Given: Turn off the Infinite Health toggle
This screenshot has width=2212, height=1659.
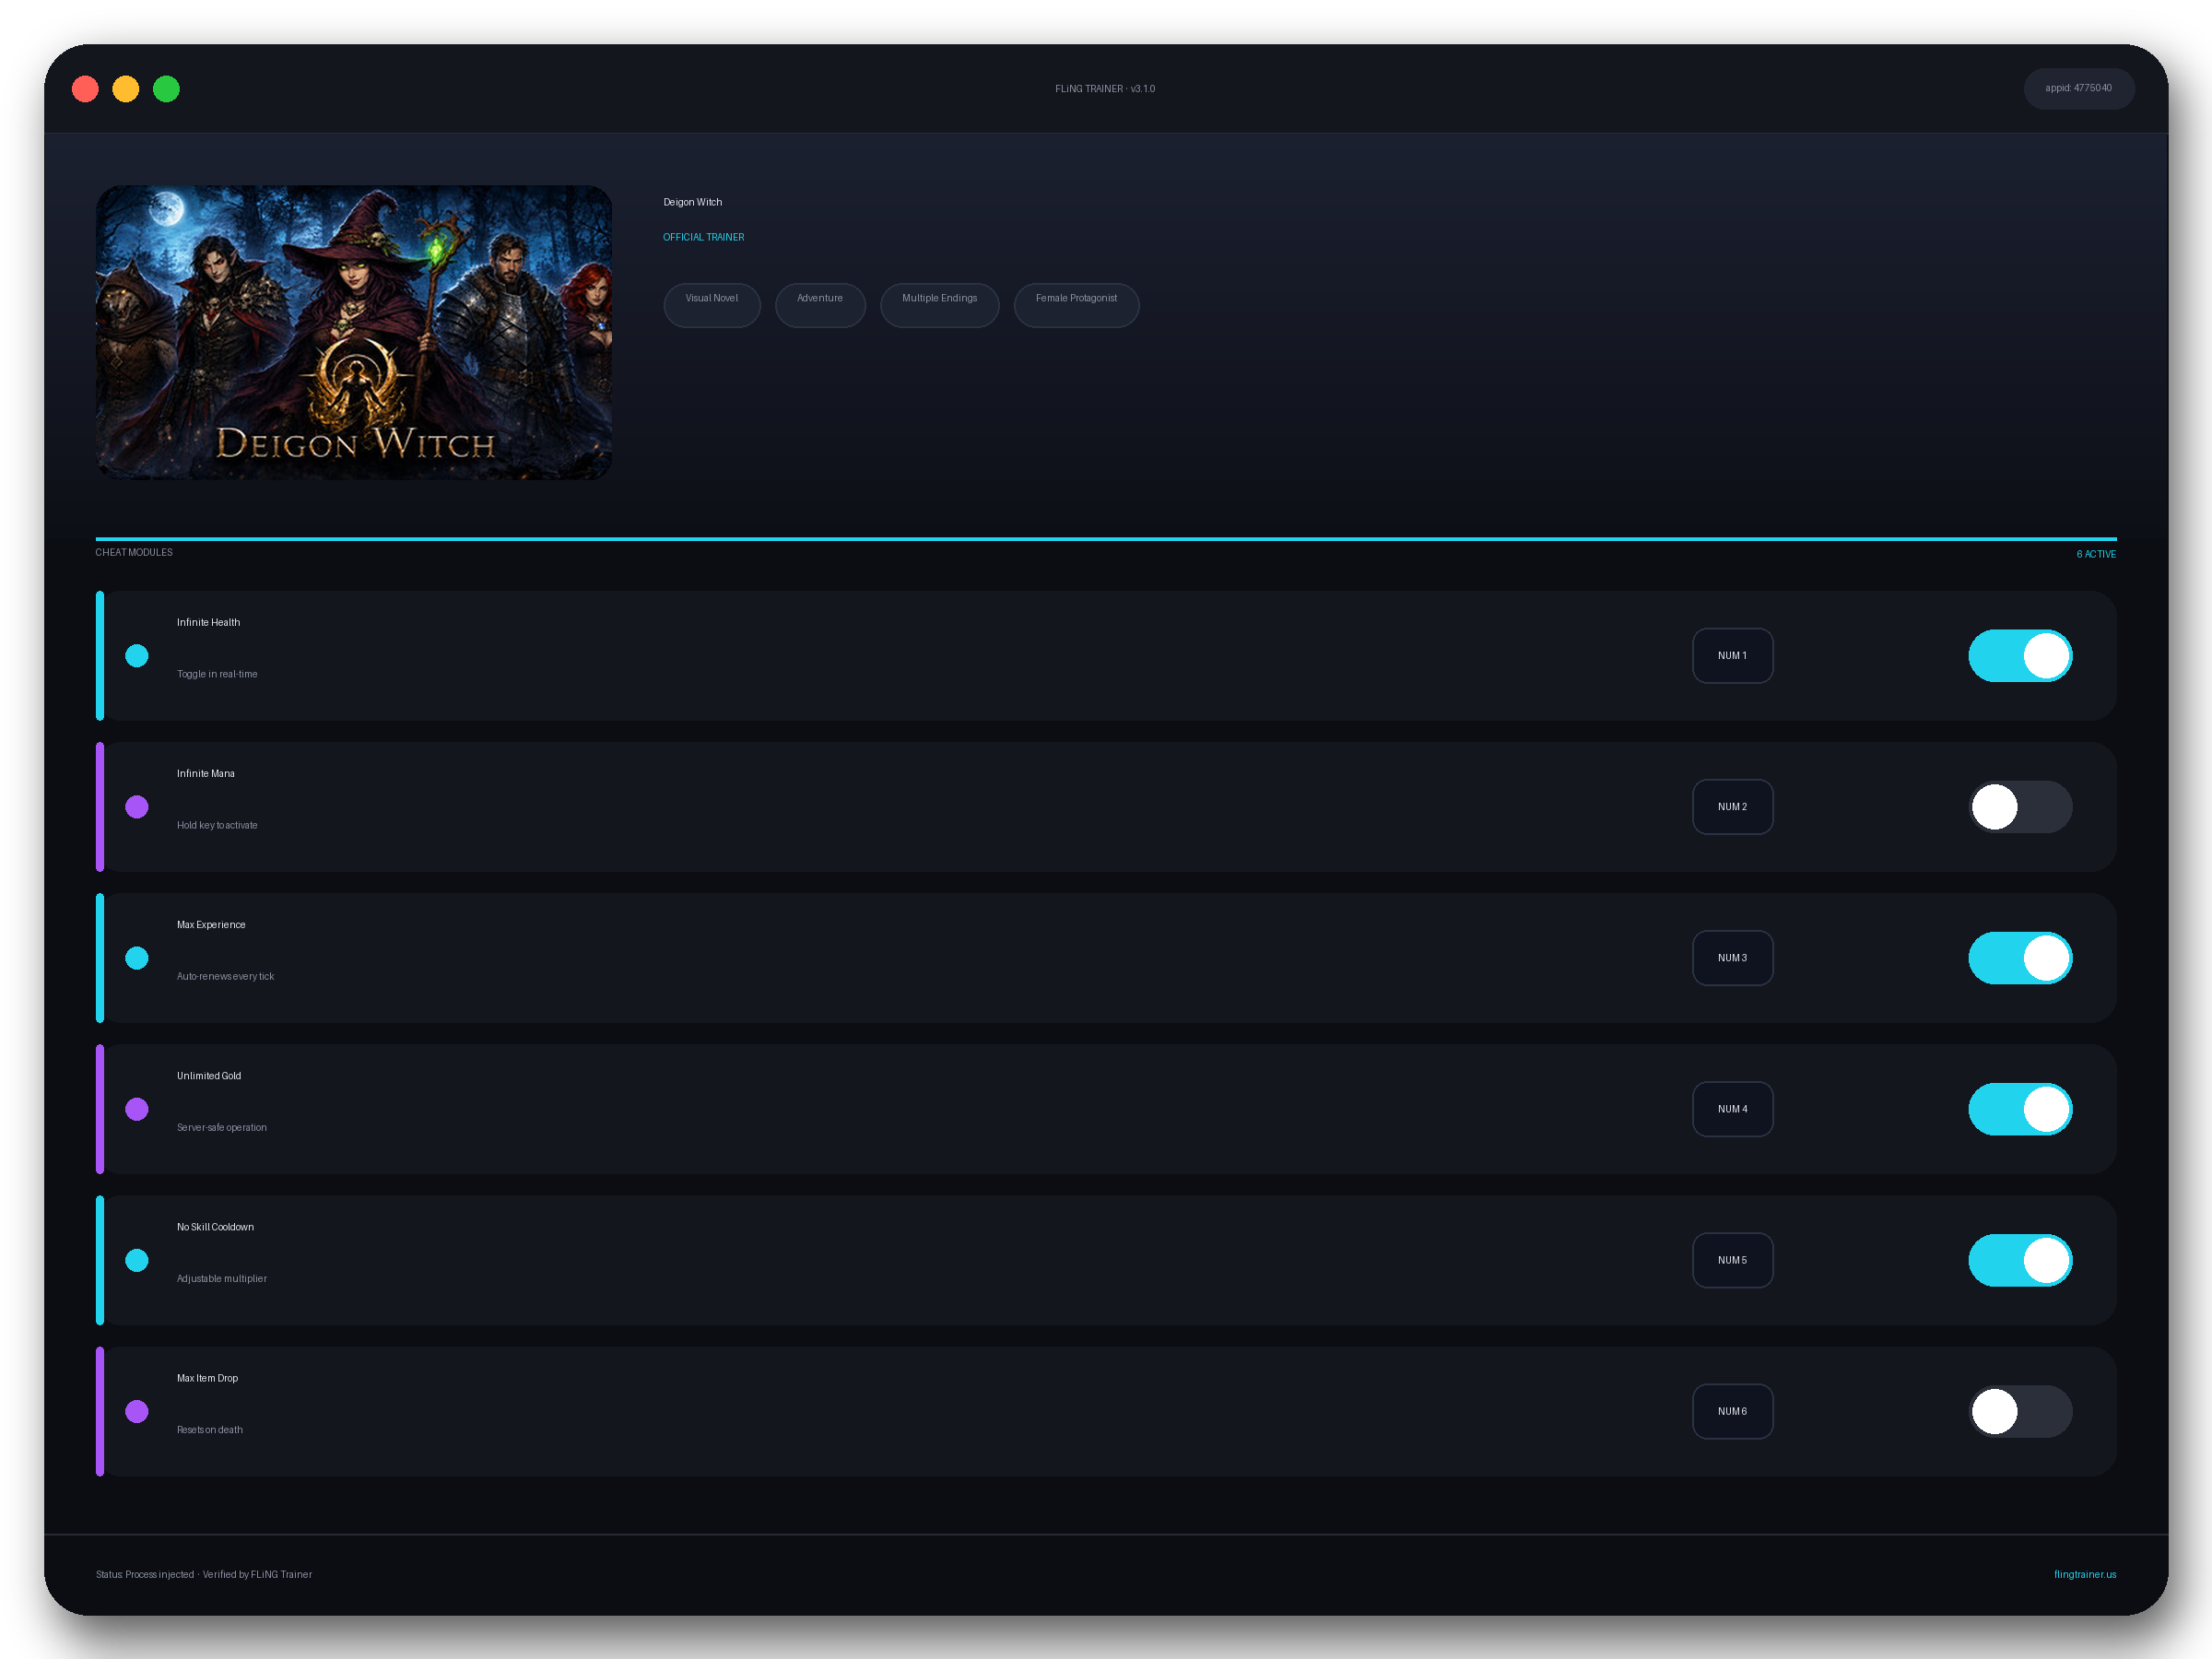Looking at the screenshot, I should click(x=2020, y=656).
